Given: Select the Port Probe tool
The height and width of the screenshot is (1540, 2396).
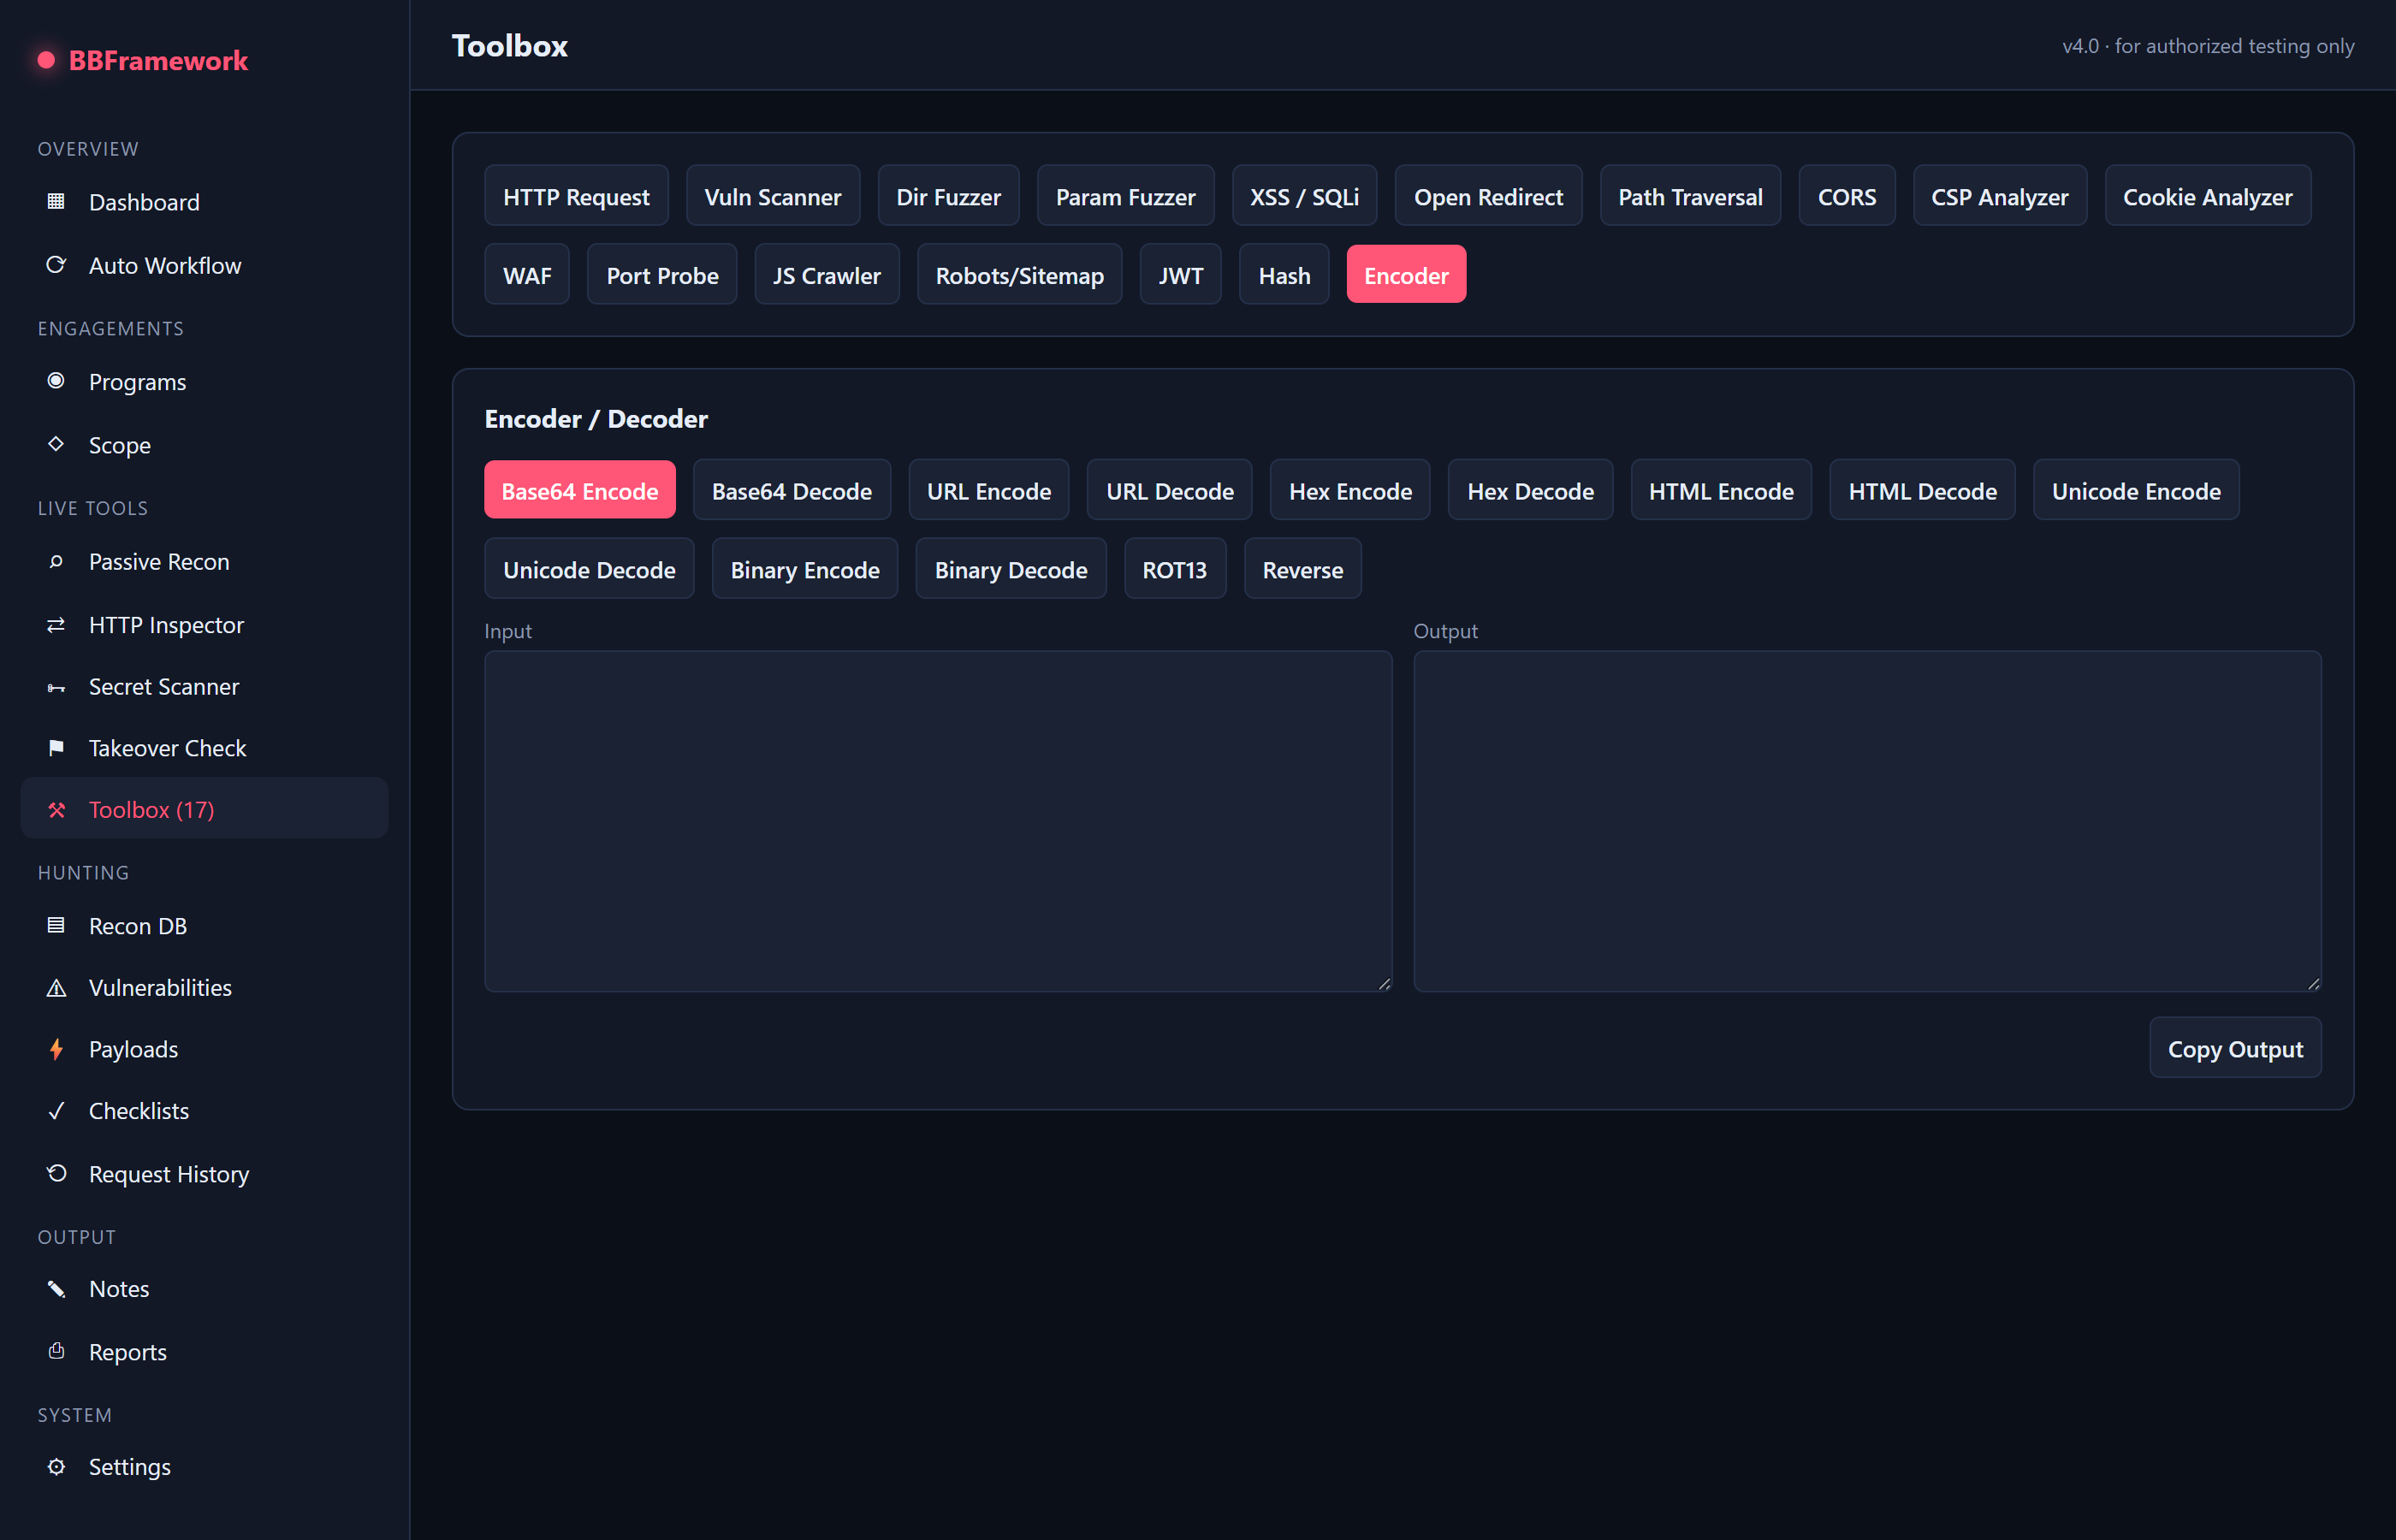Looking at the screenshot, I should 662,275.
